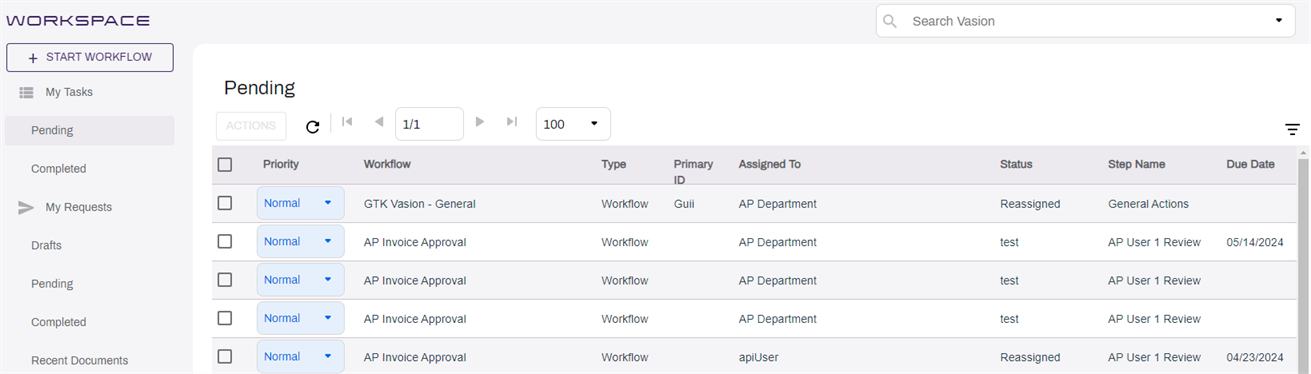Click the Workspace logo
The height and width of the screenshot is (374, 1311).
pyautogui.click(x=78, y=20)
